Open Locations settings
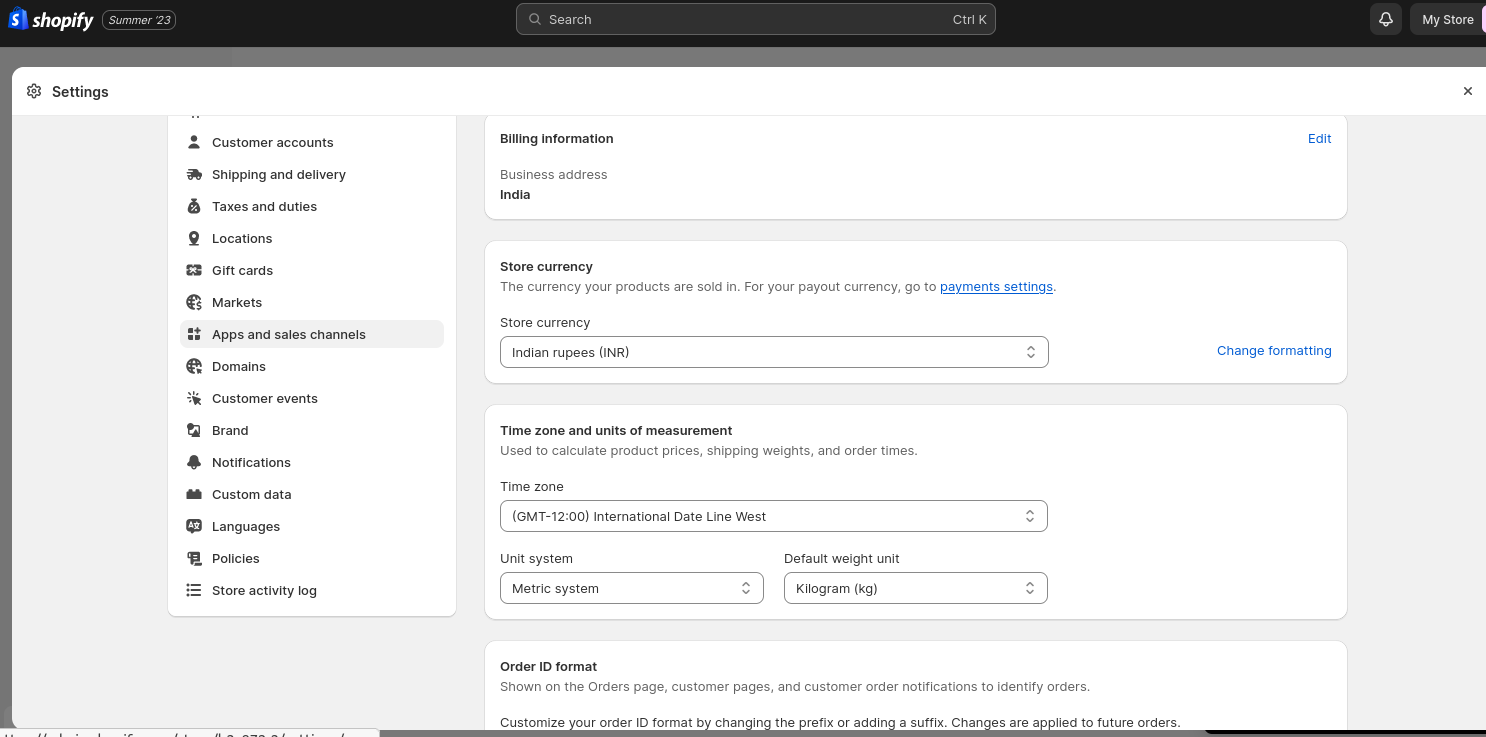This screenshot has height=737, width=1486. [x=312, y=238]
